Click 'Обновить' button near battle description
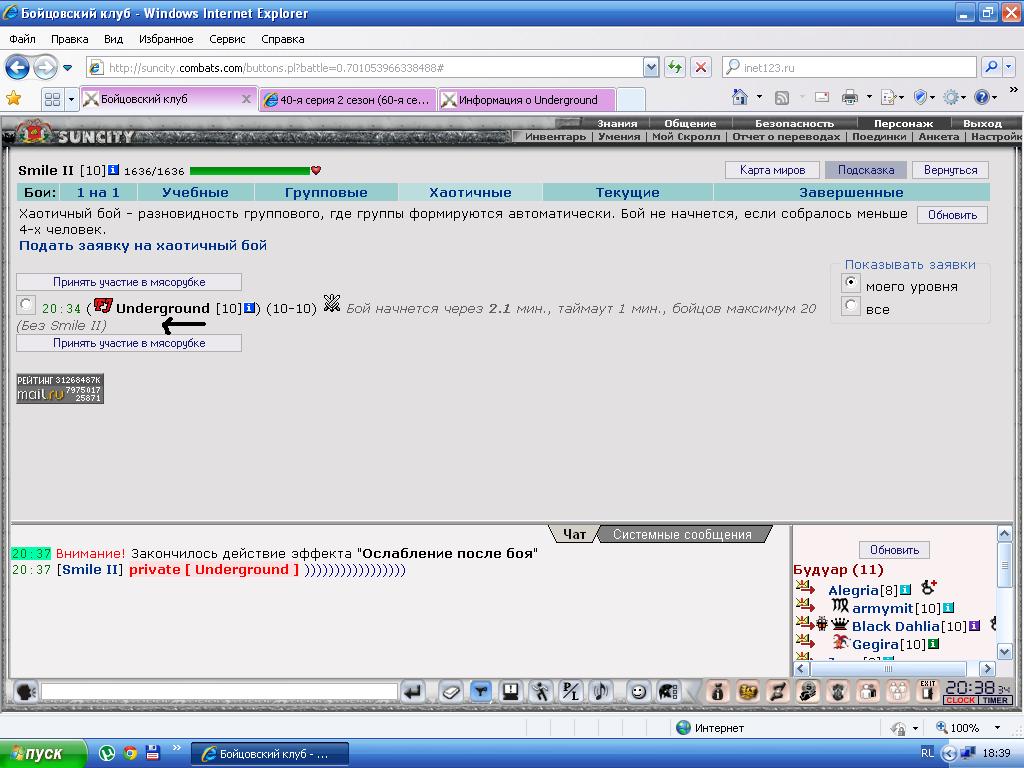The image size is (1024, 768). (x=952, y=215)
